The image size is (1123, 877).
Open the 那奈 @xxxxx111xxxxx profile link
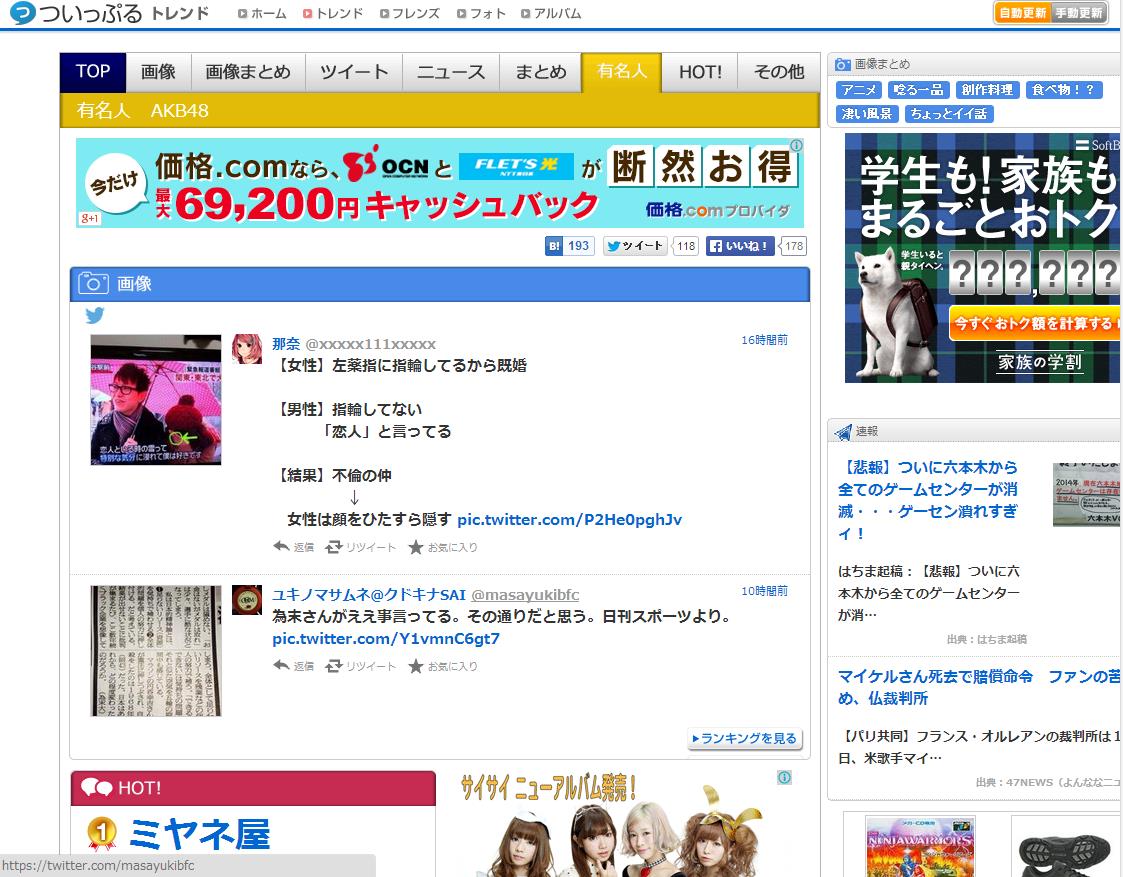click(x=354, y=344)
